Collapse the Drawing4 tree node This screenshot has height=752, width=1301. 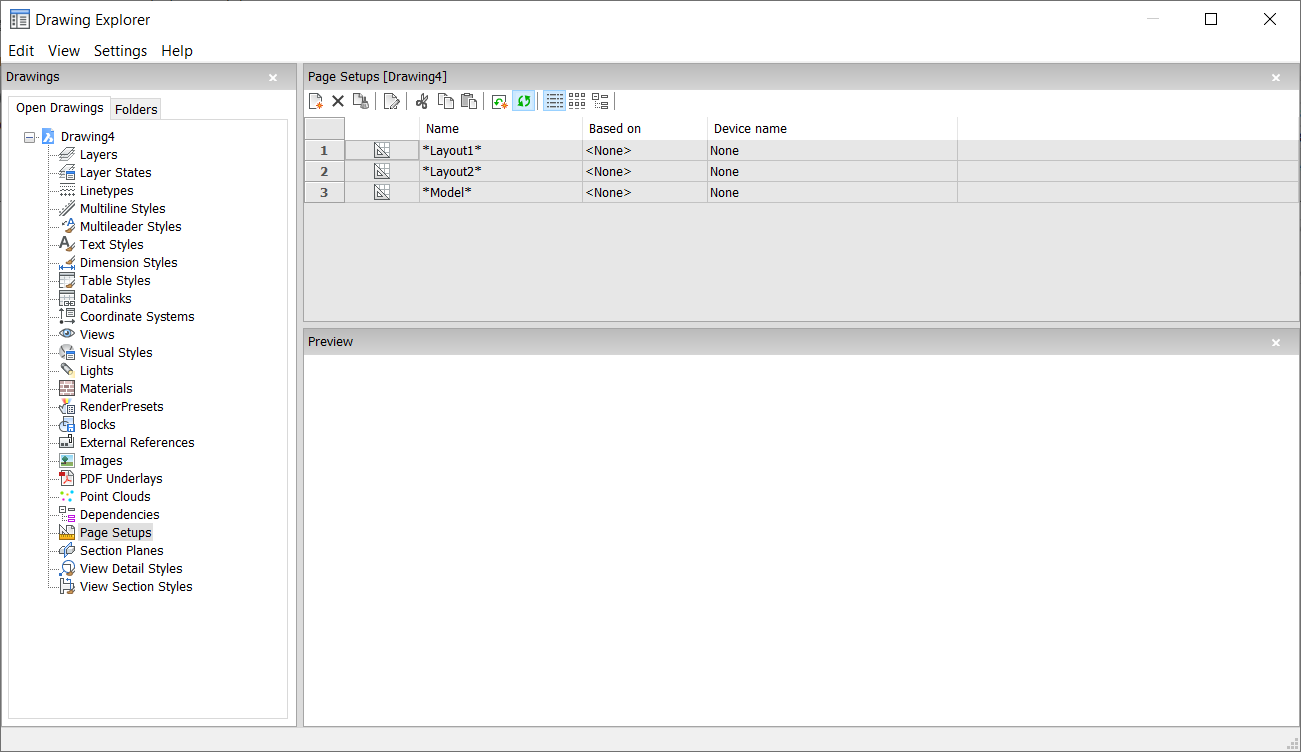point(30,137)
